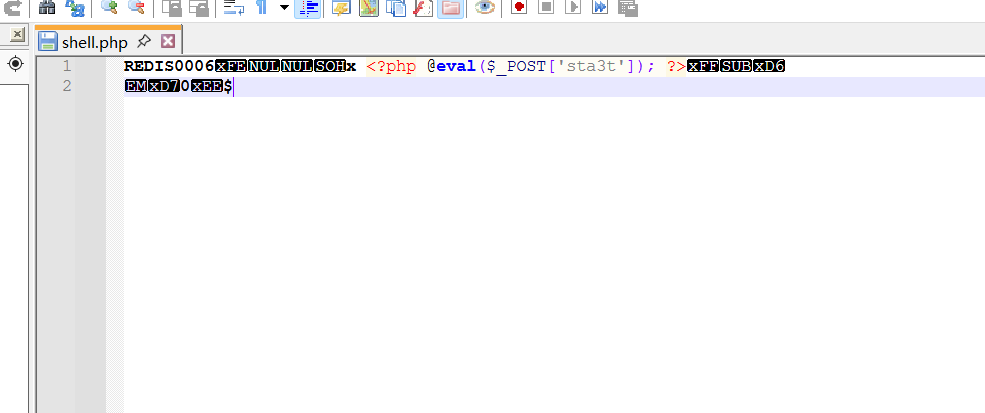Toggle the Indent Guide icon
The image size is (985, 413).
pos(308,8)
